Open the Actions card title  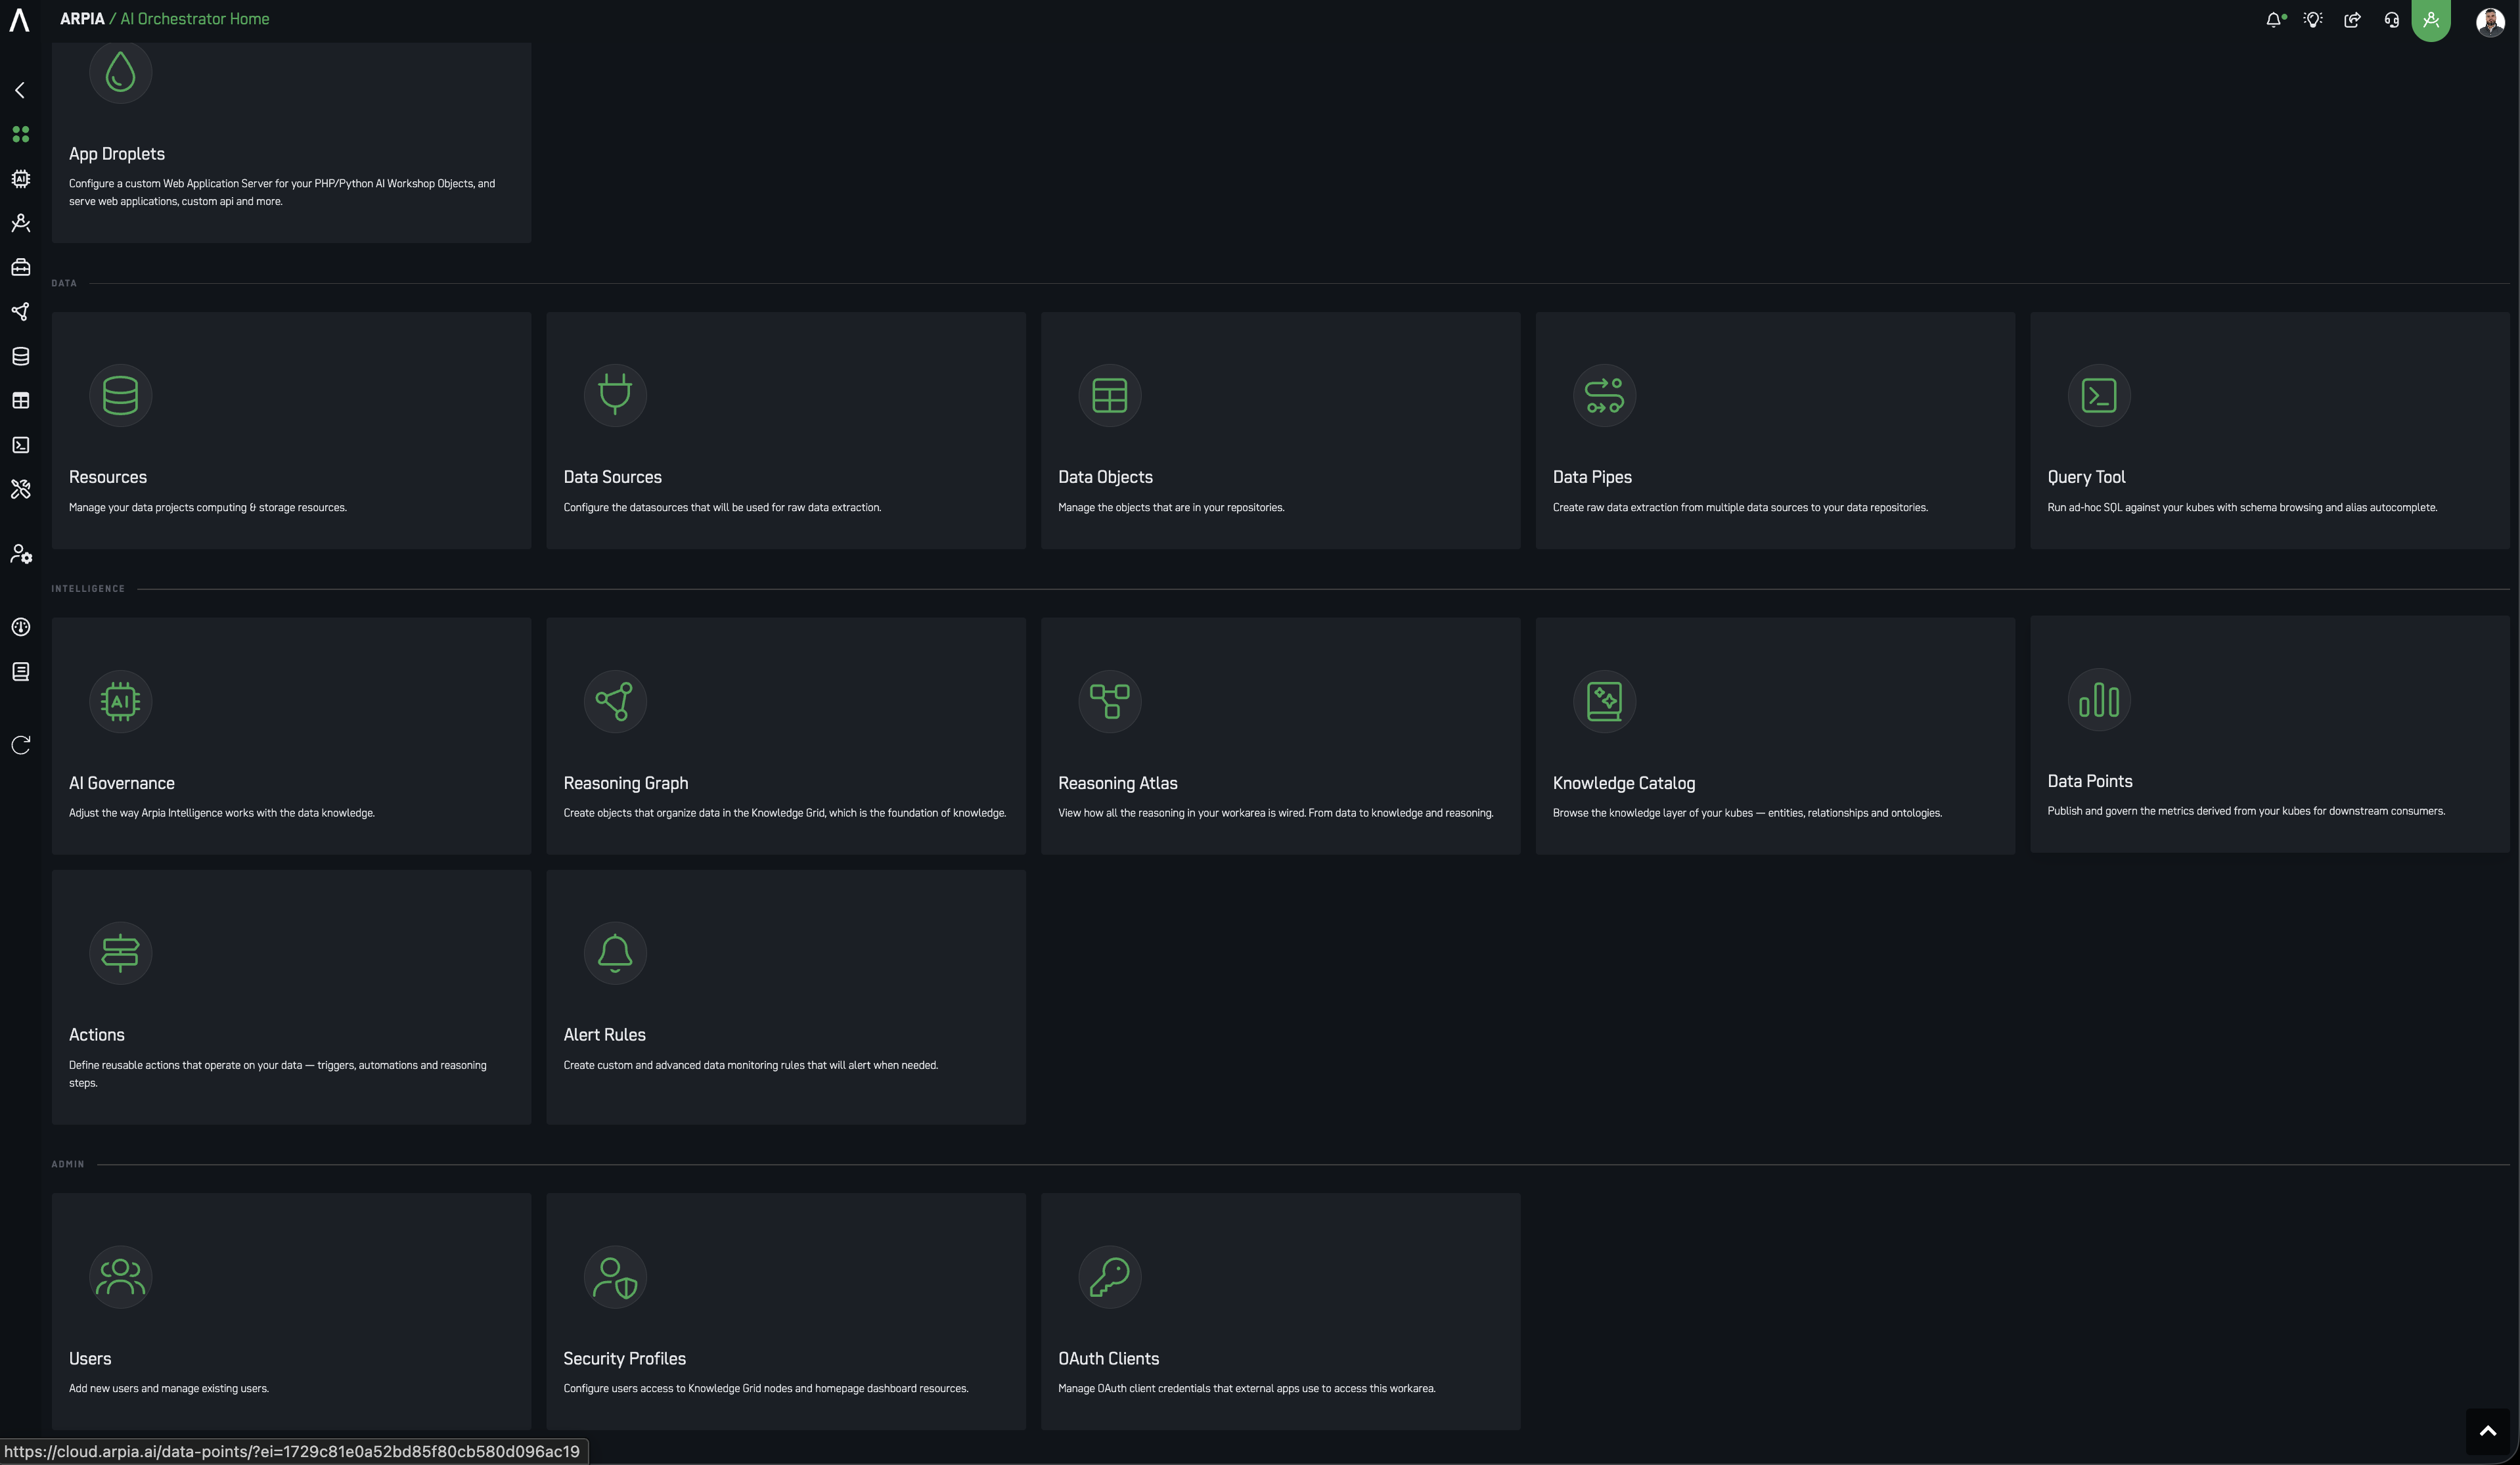pyautogui.click(x=97, y=1035)
